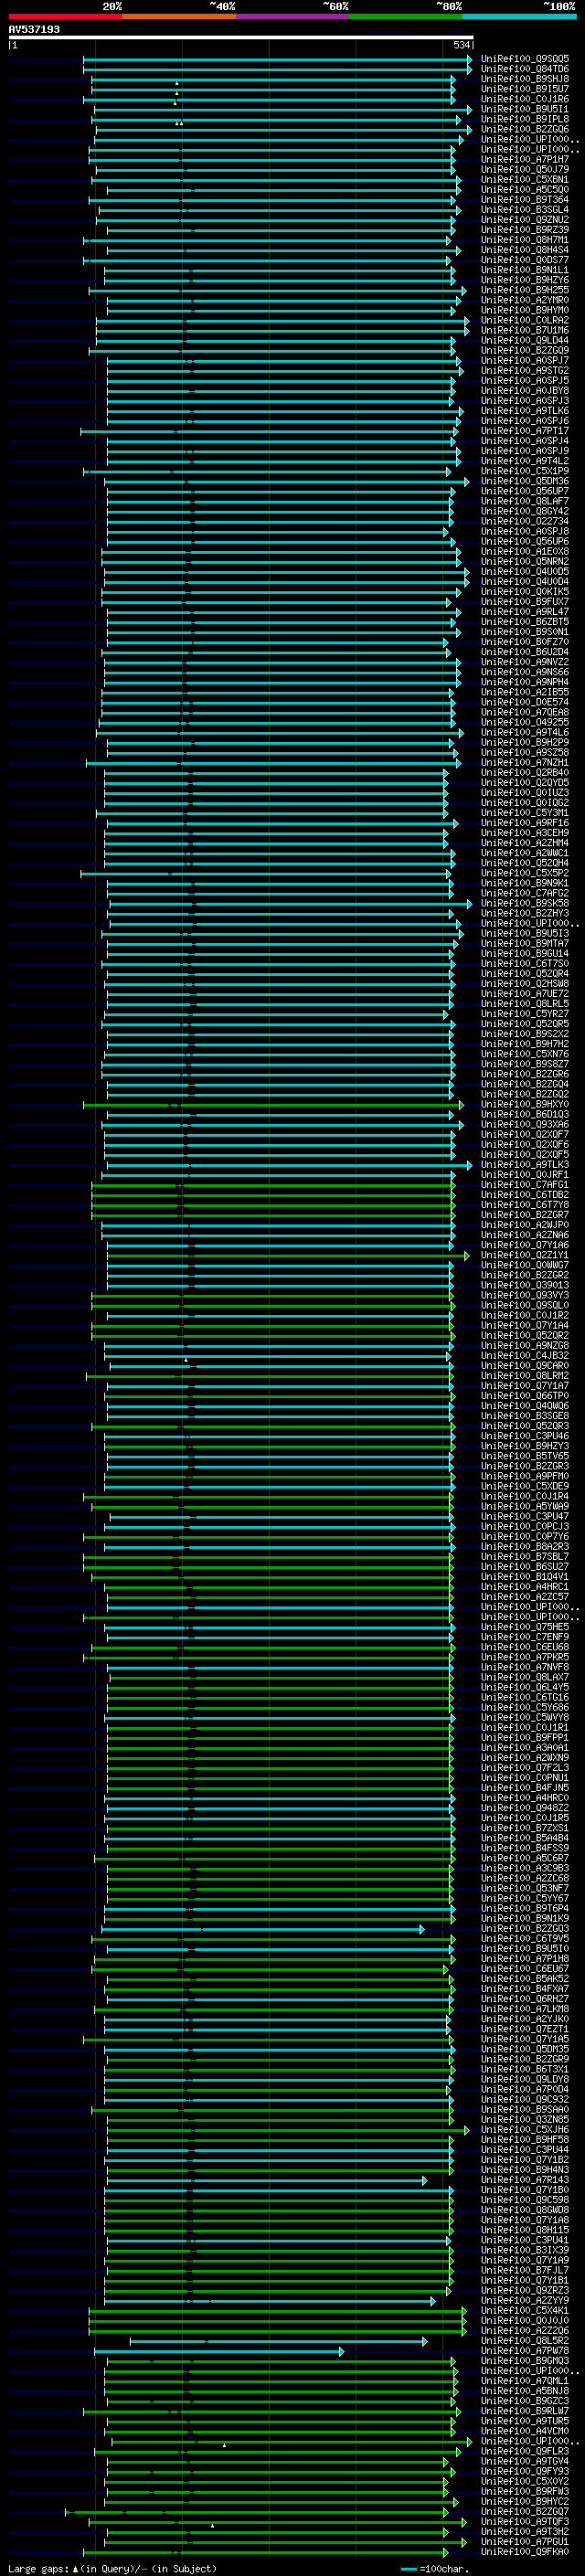Select label UniRef100_Q9LD44
585x2576 pixels.
click(525, 340)
